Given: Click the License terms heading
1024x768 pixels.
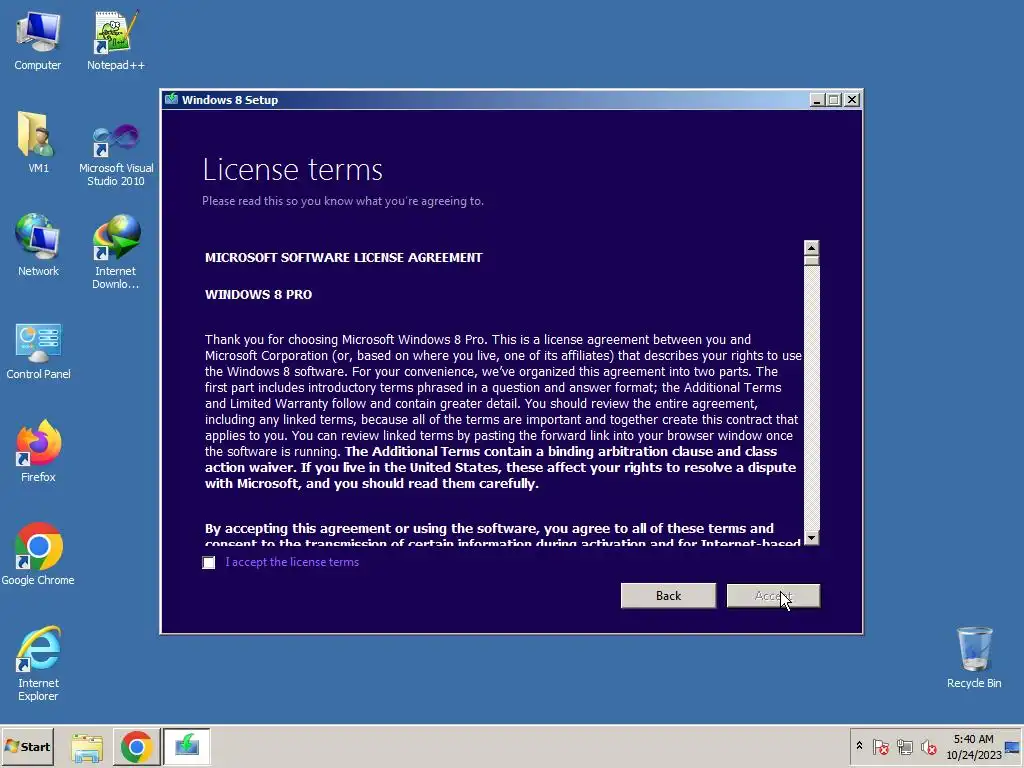Looking at the screenshot, I should (x=293, y=170).
